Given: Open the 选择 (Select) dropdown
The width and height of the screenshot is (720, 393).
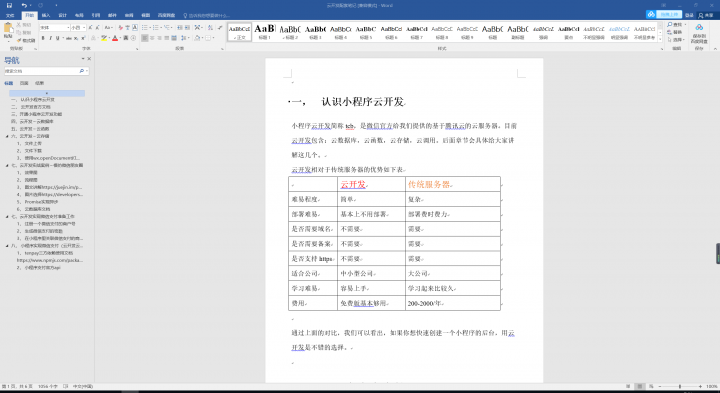Looking at the screenshot, I should [677, 39].
